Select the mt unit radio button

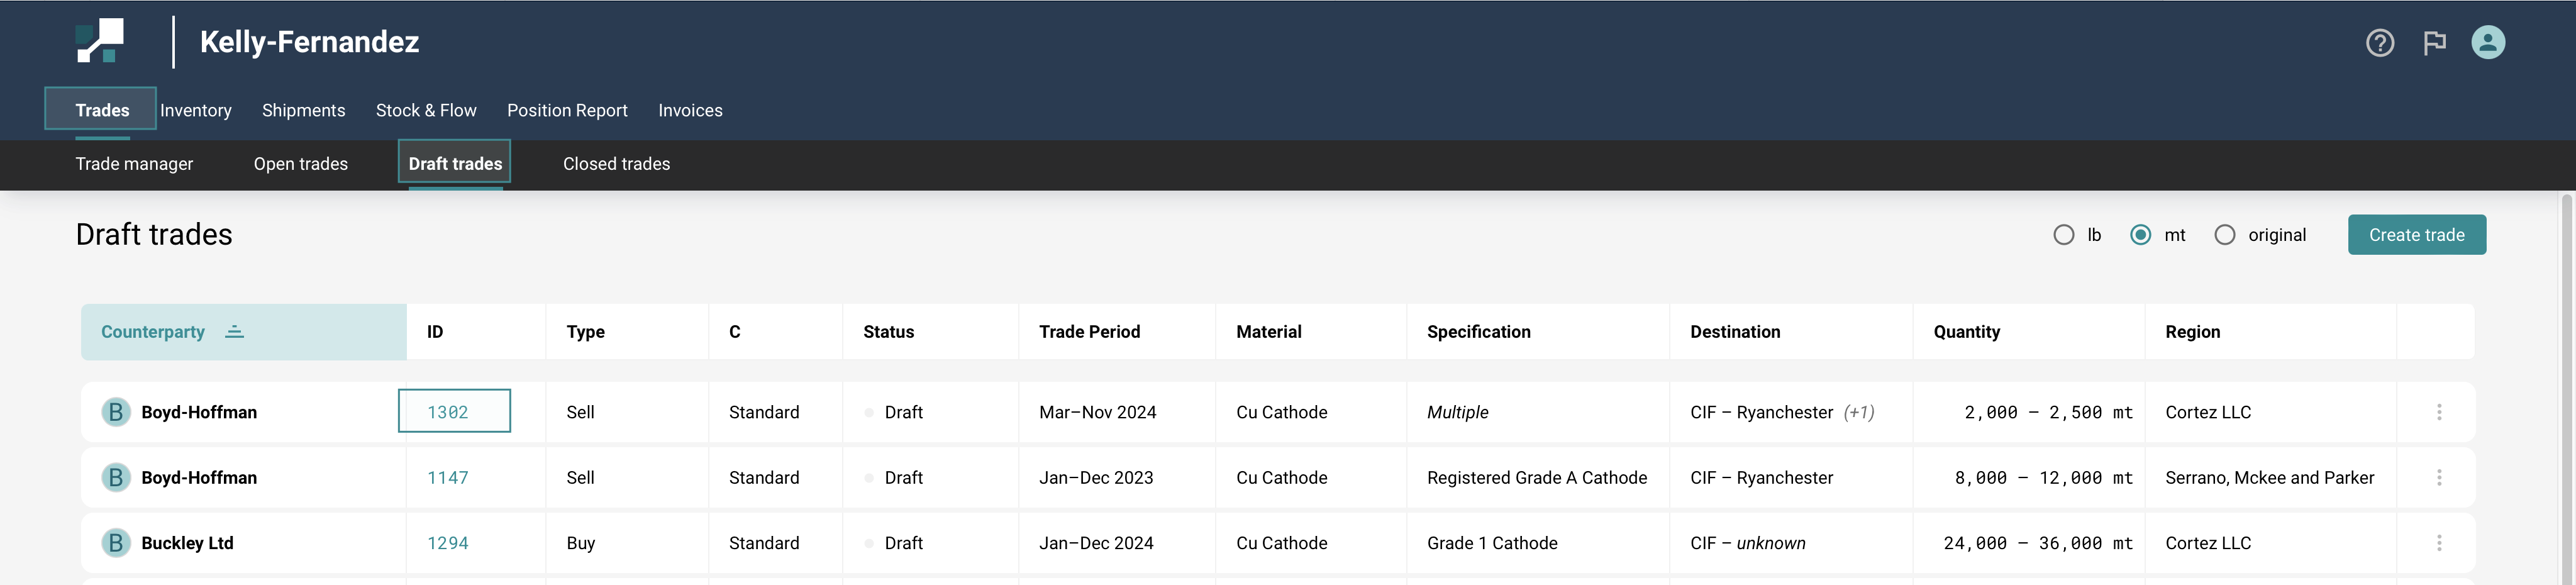[x=2140, y=235]
